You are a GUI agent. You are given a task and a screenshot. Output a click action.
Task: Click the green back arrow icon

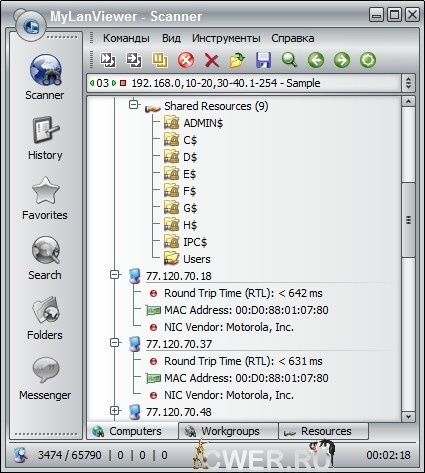pos(316,60)
